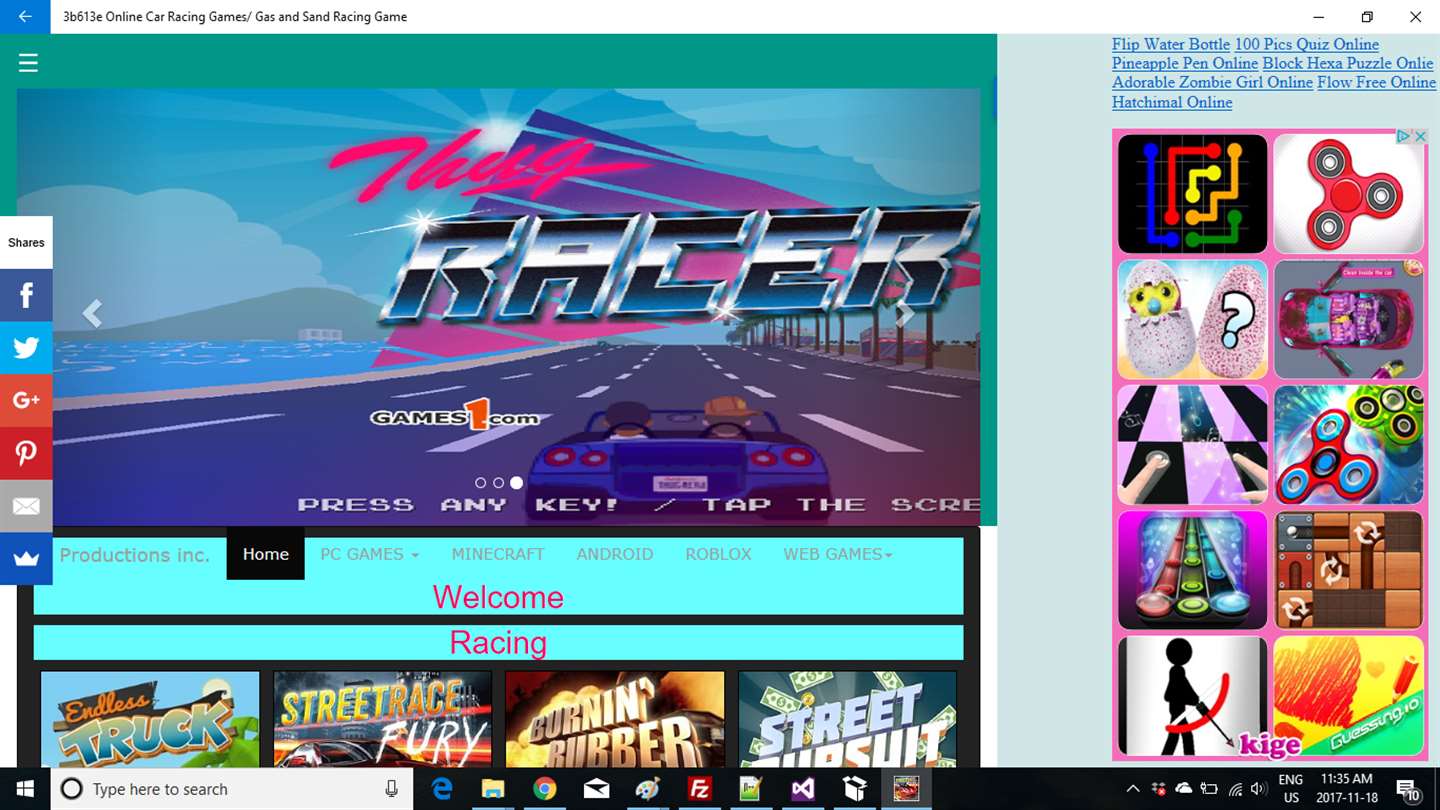Click the Welcome heading
Screen dimensions: 1440x810
[498, 597]
